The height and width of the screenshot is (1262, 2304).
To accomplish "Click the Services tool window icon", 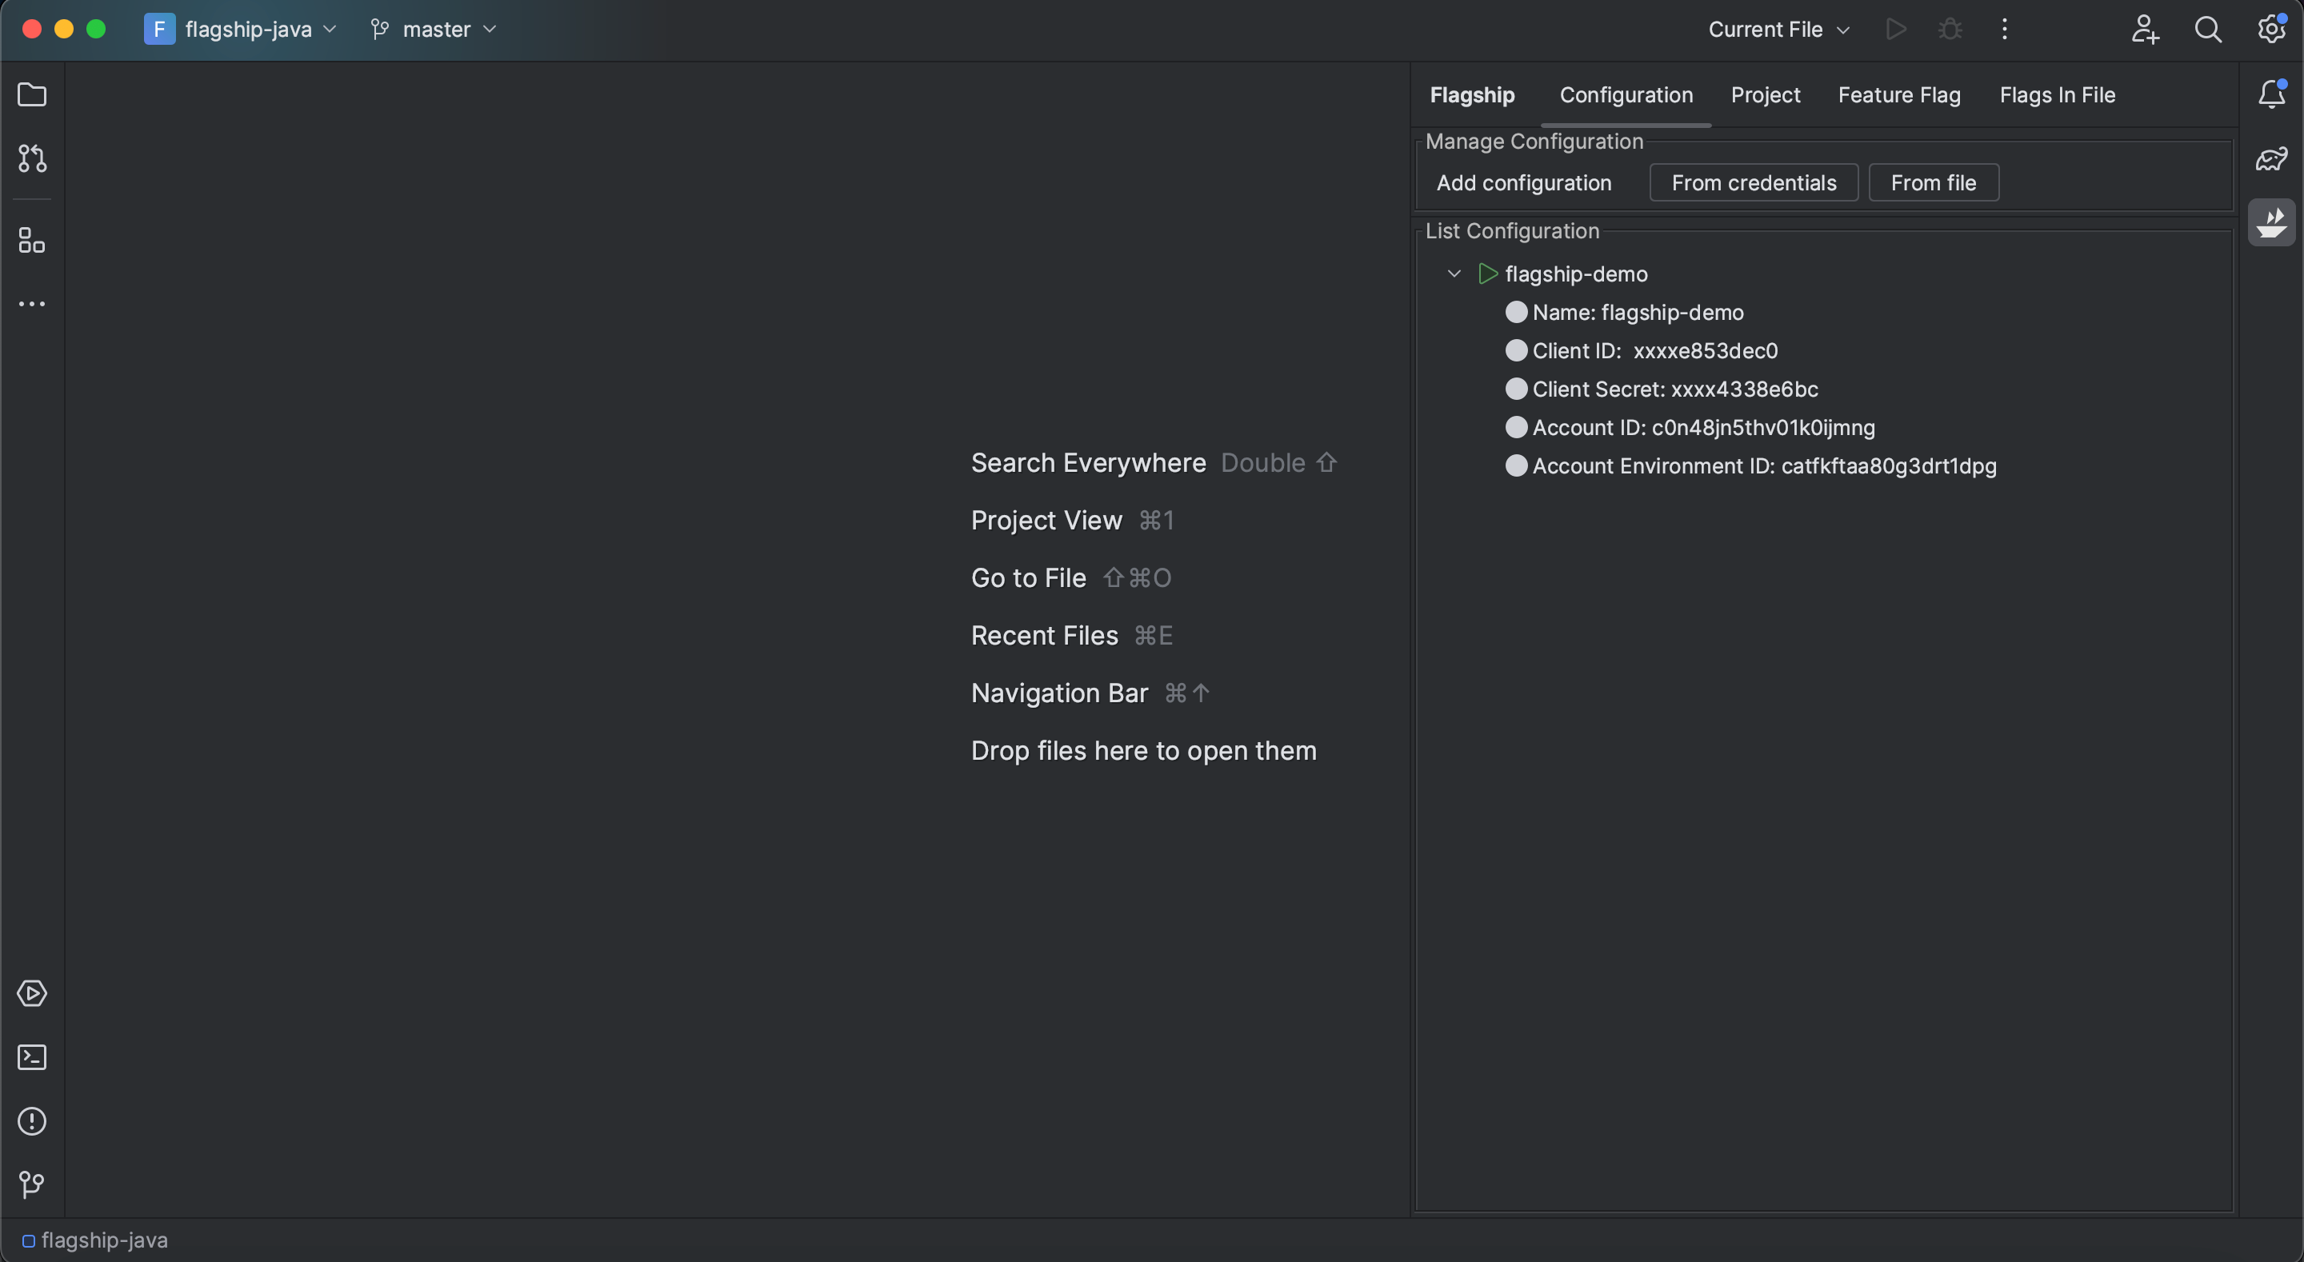I will pos(32,993).
